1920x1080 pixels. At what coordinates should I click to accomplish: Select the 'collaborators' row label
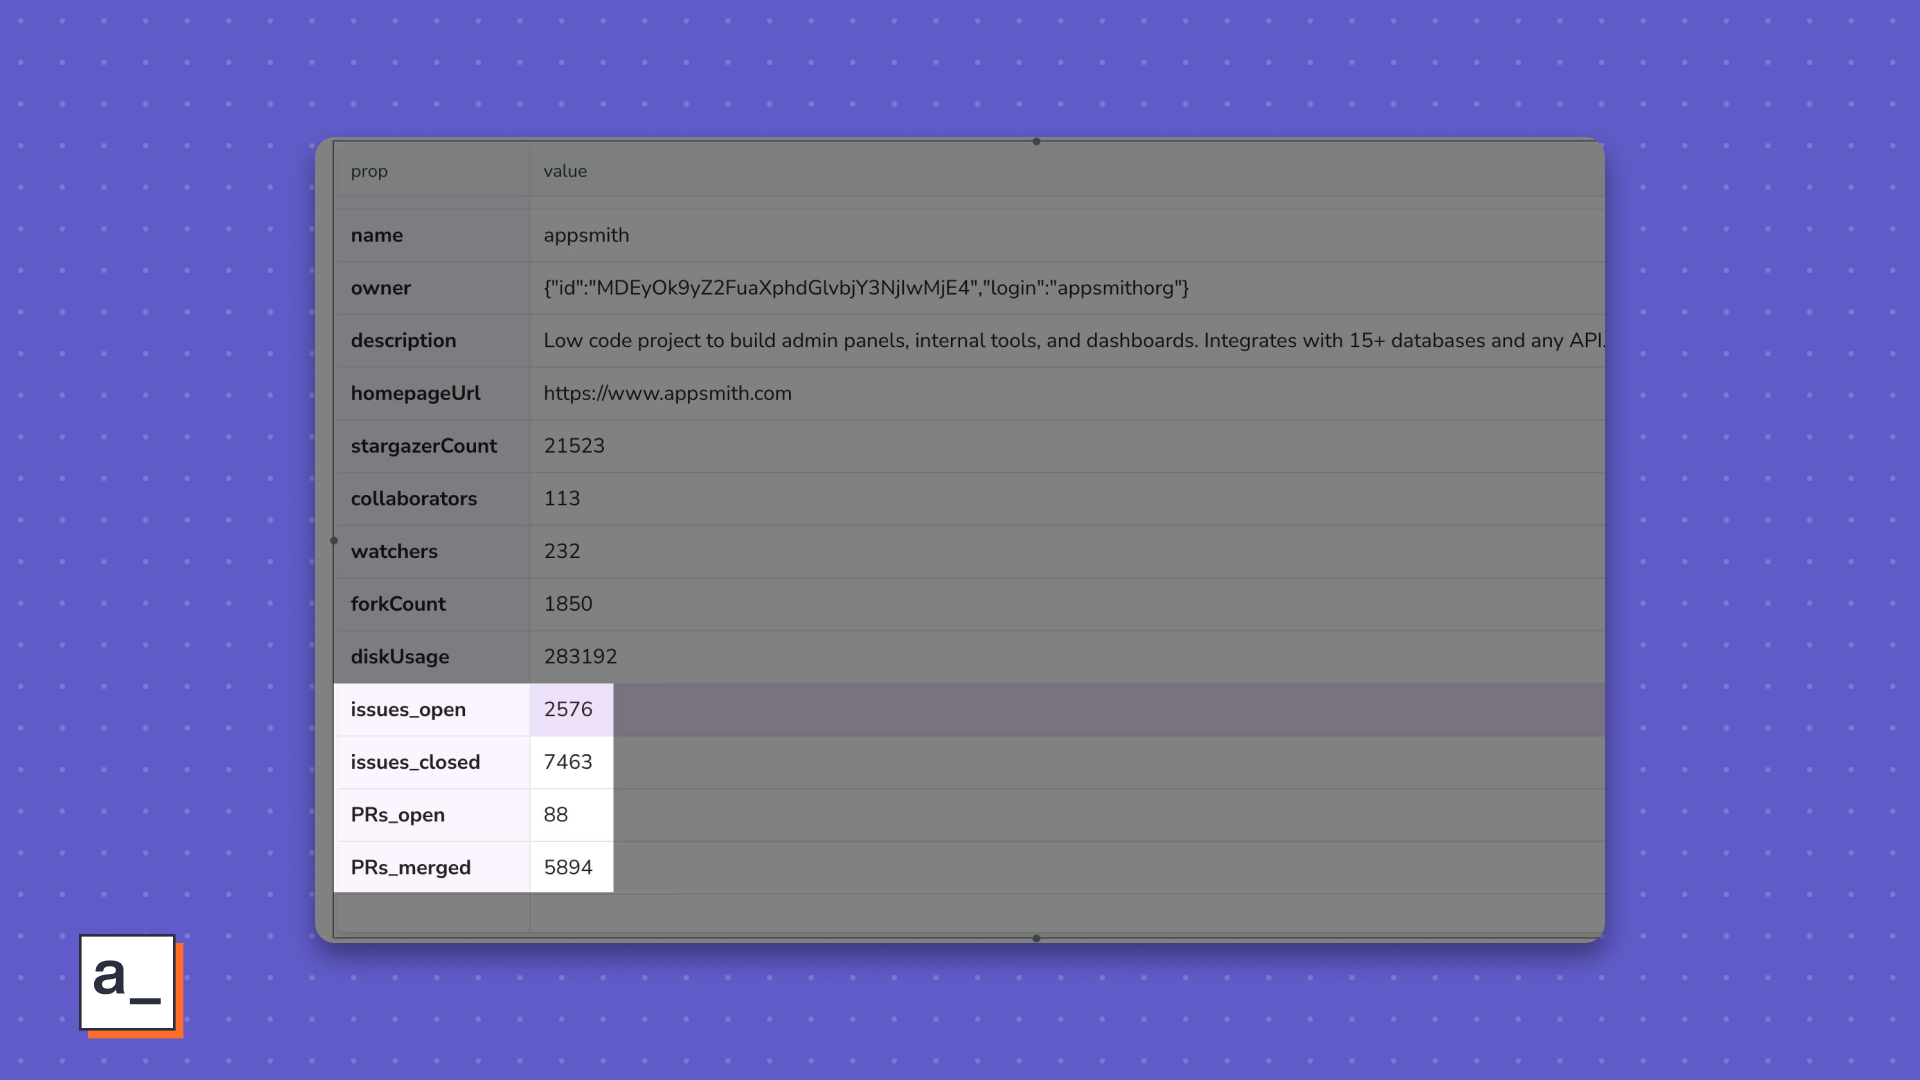[414, 499]
